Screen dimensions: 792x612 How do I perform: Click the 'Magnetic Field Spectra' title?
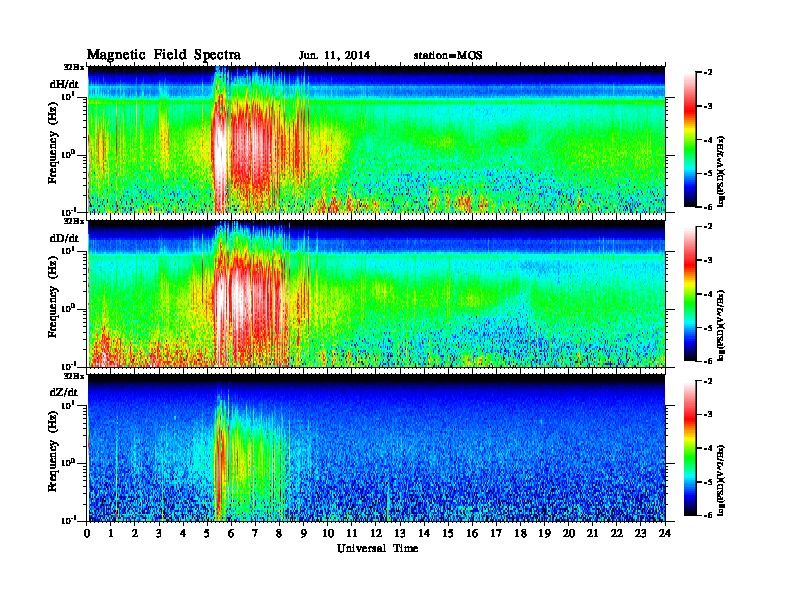tap(164, 55)
